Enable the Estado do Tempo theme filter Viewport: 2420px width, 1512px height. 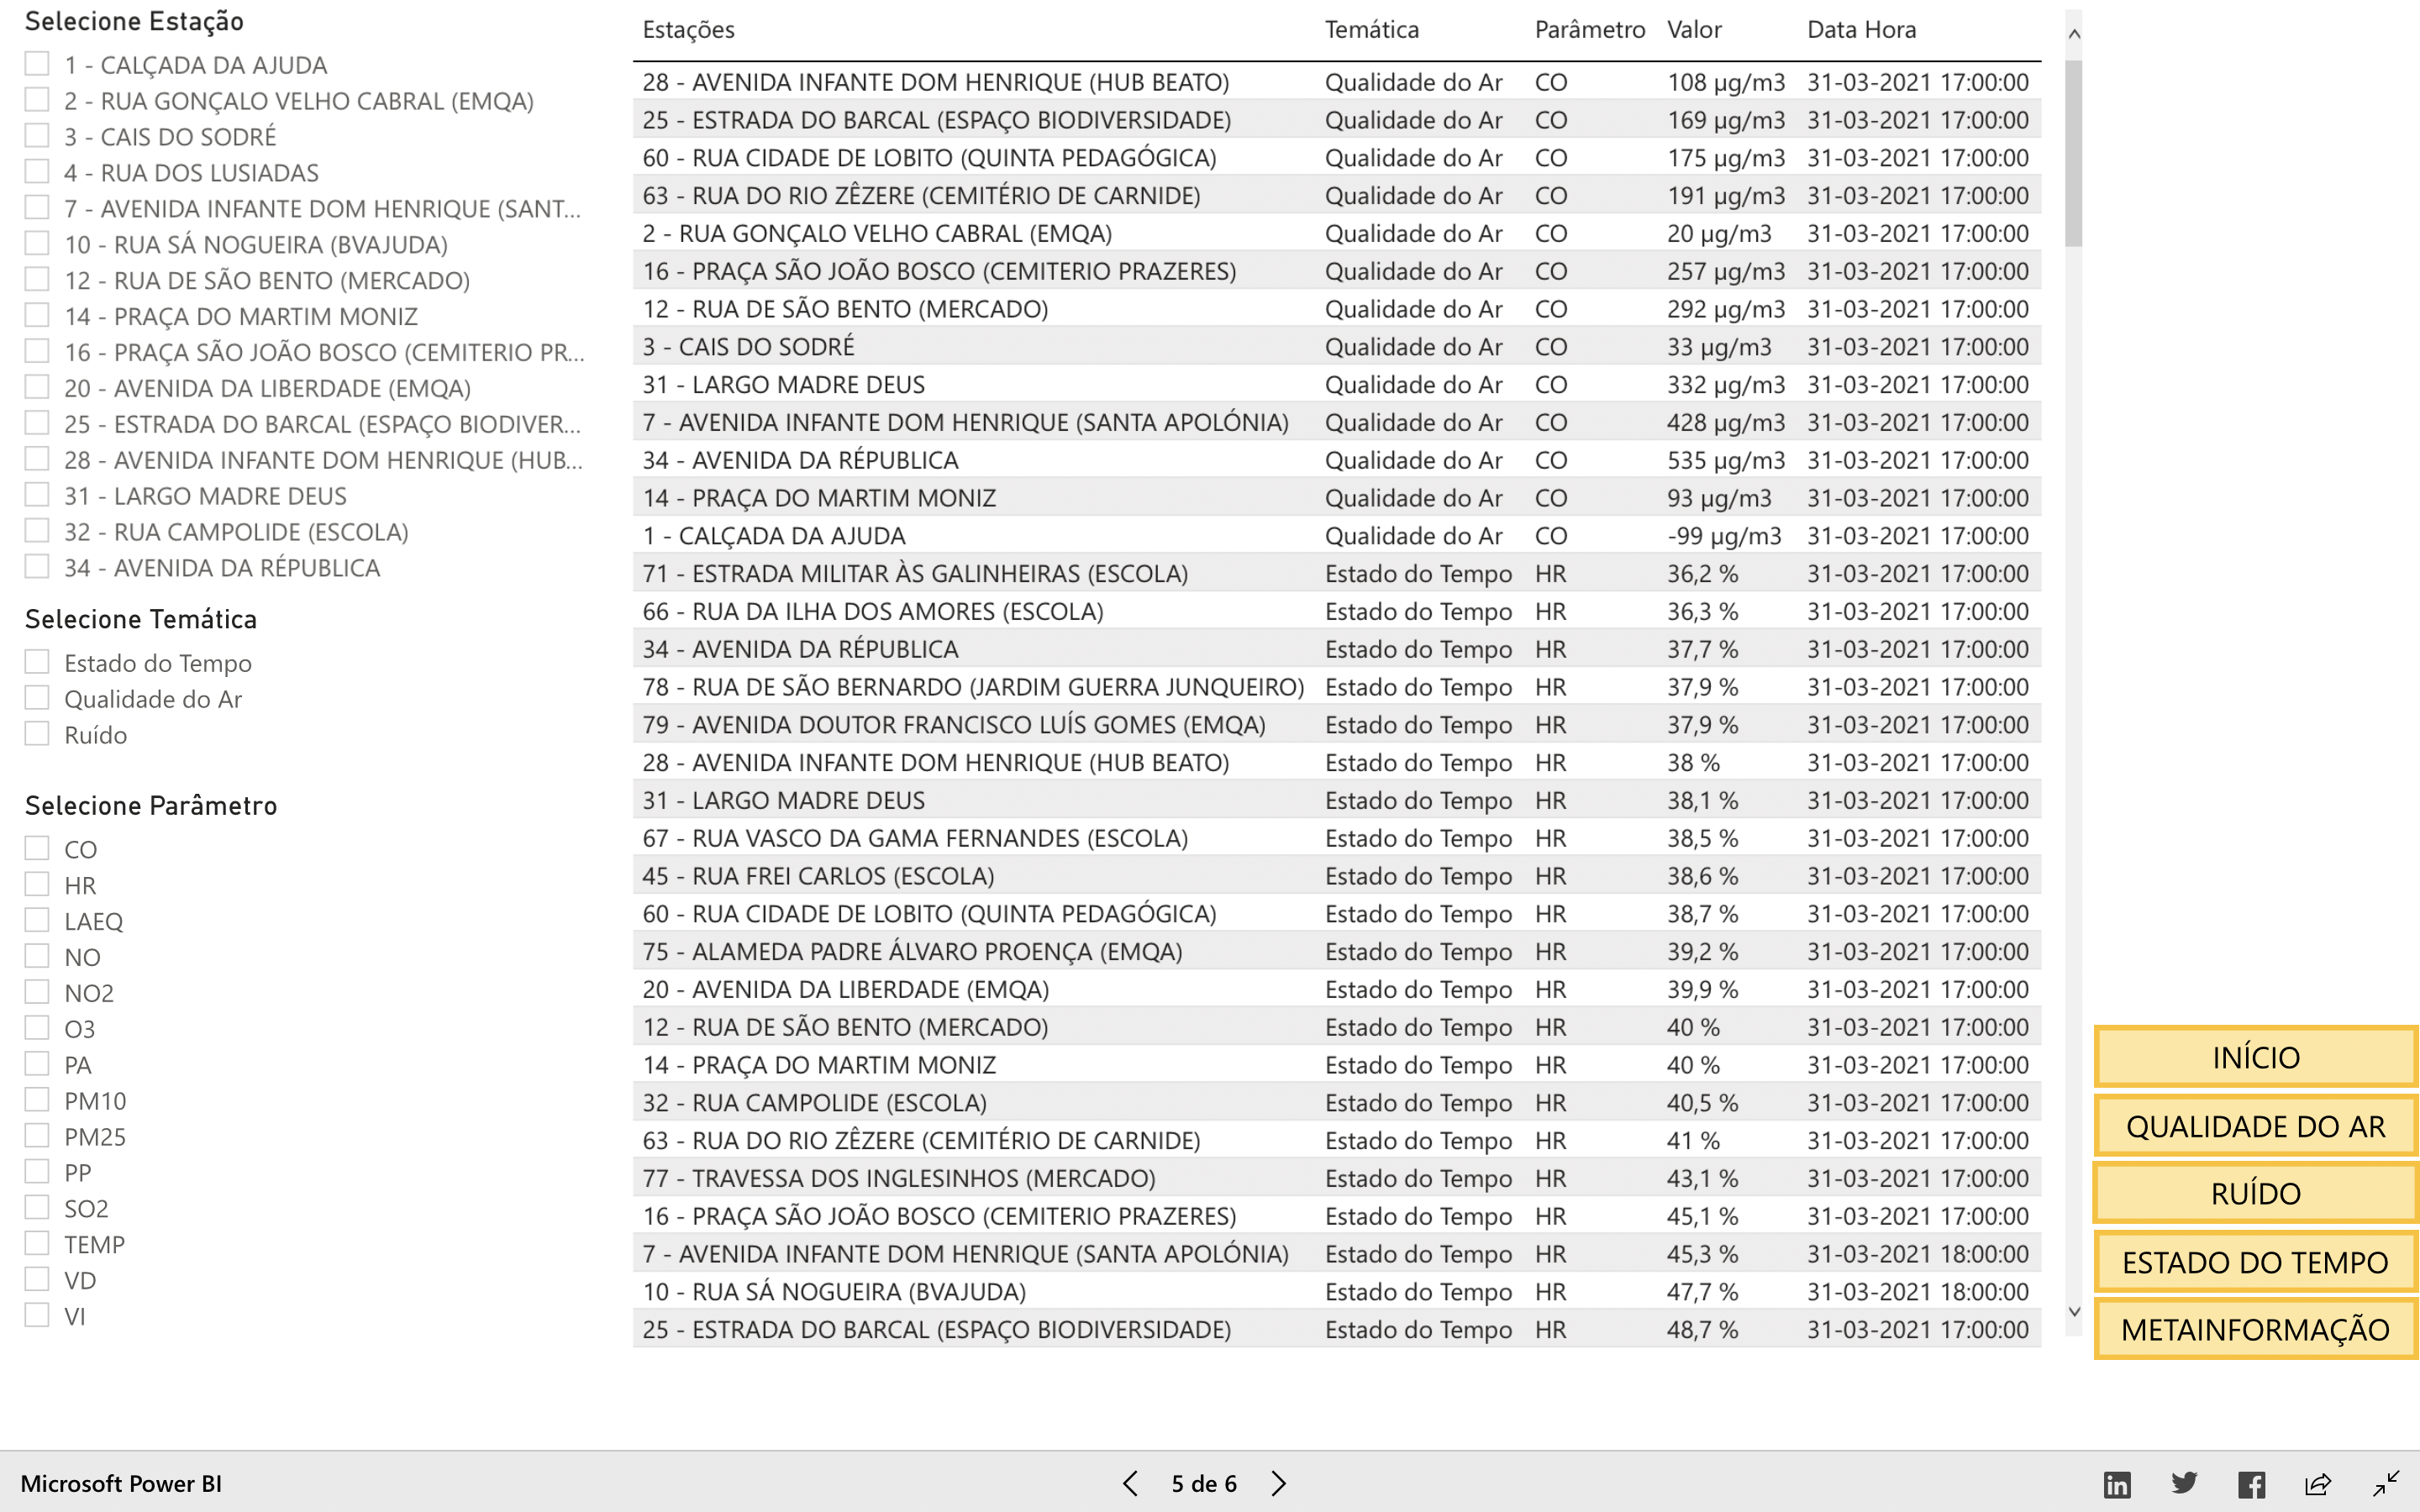pyautogui.click(x=37, y=662)
